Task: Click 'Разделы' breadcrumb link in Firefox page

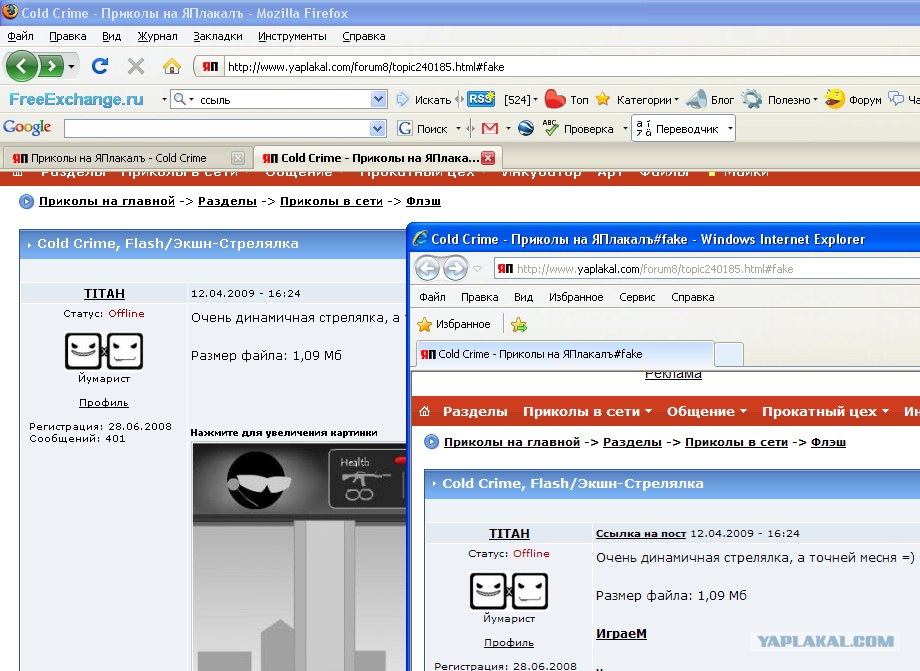Action: [x=227, y=201]
